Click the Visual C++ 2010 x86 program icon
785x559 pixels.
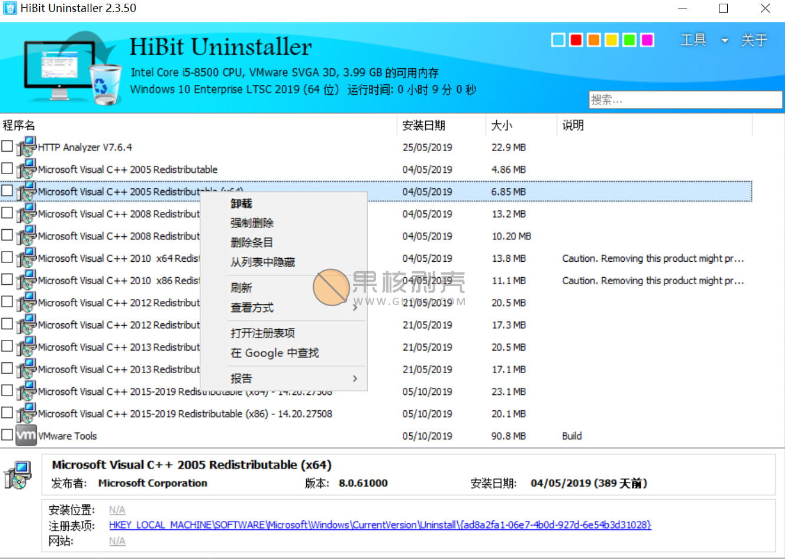[26, 280]
